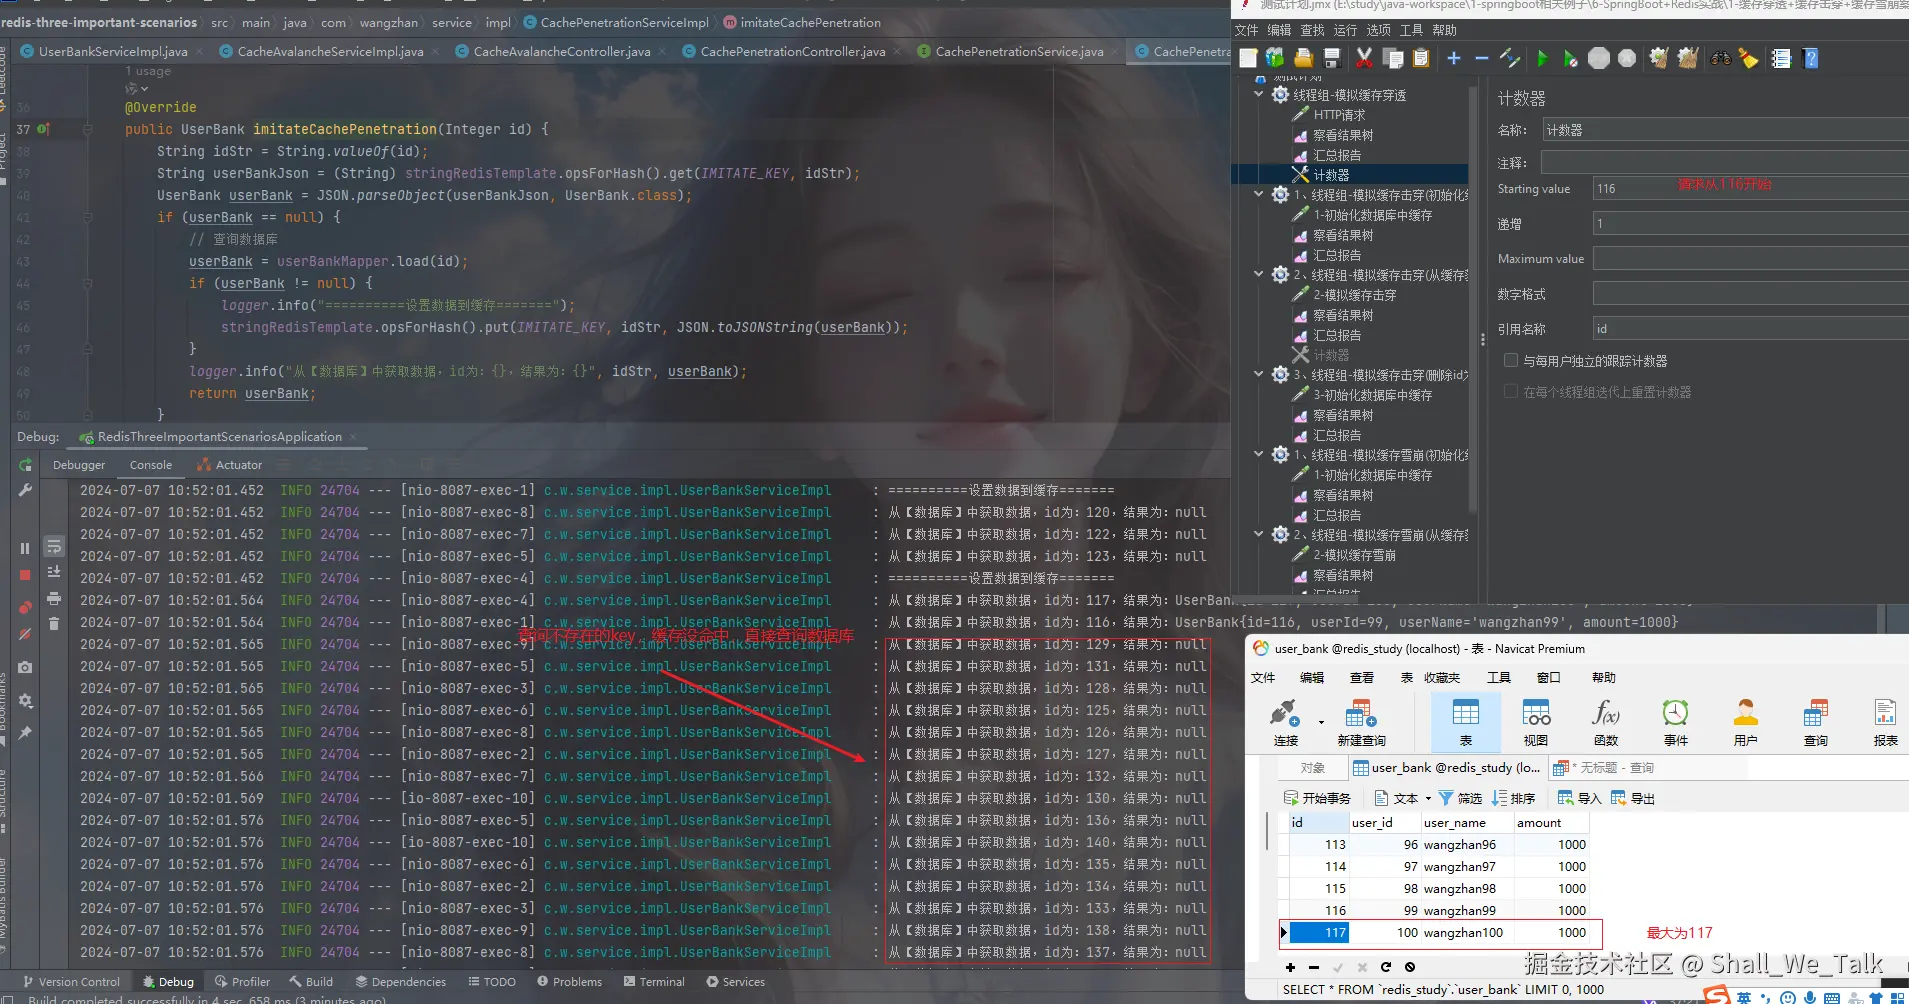Click the 开始事务 button in Navicat
Viewport: 1909px width, 1004px height.
tap(1319, 797)
